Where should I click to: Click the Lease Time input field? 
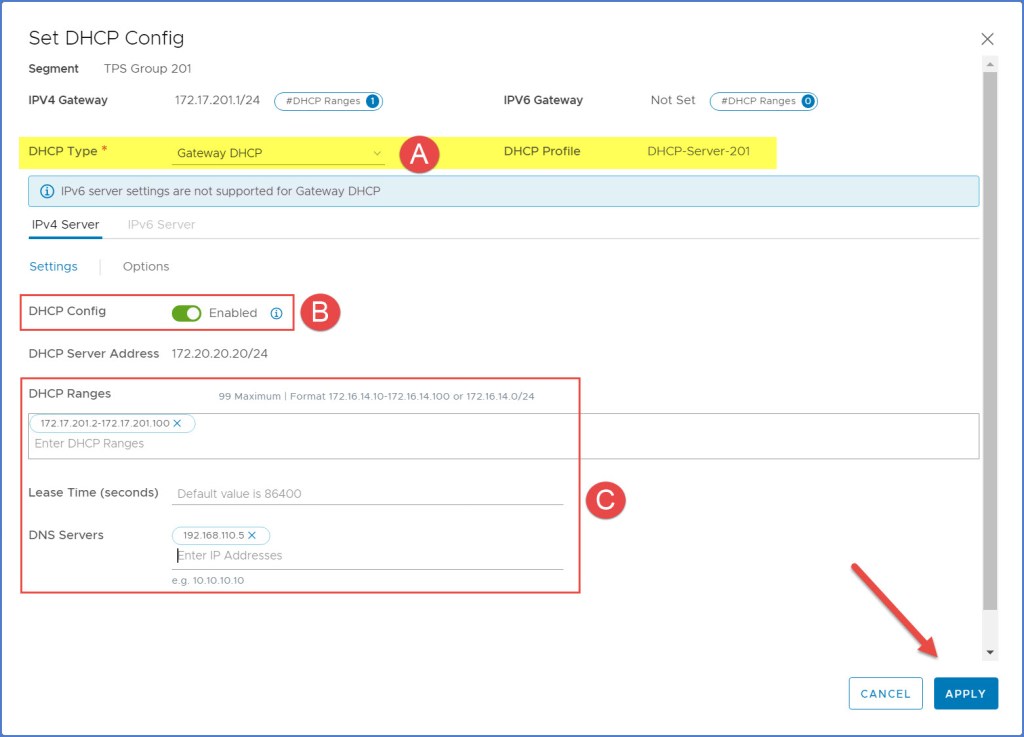367,493
